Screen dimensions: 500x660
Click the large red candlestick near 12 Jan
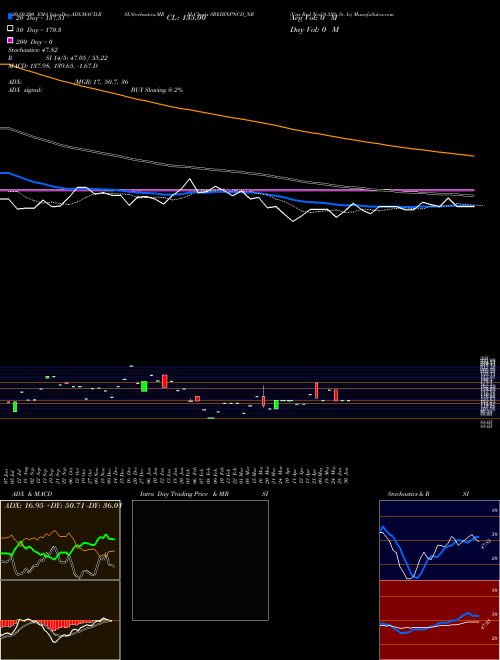point(165,381)
